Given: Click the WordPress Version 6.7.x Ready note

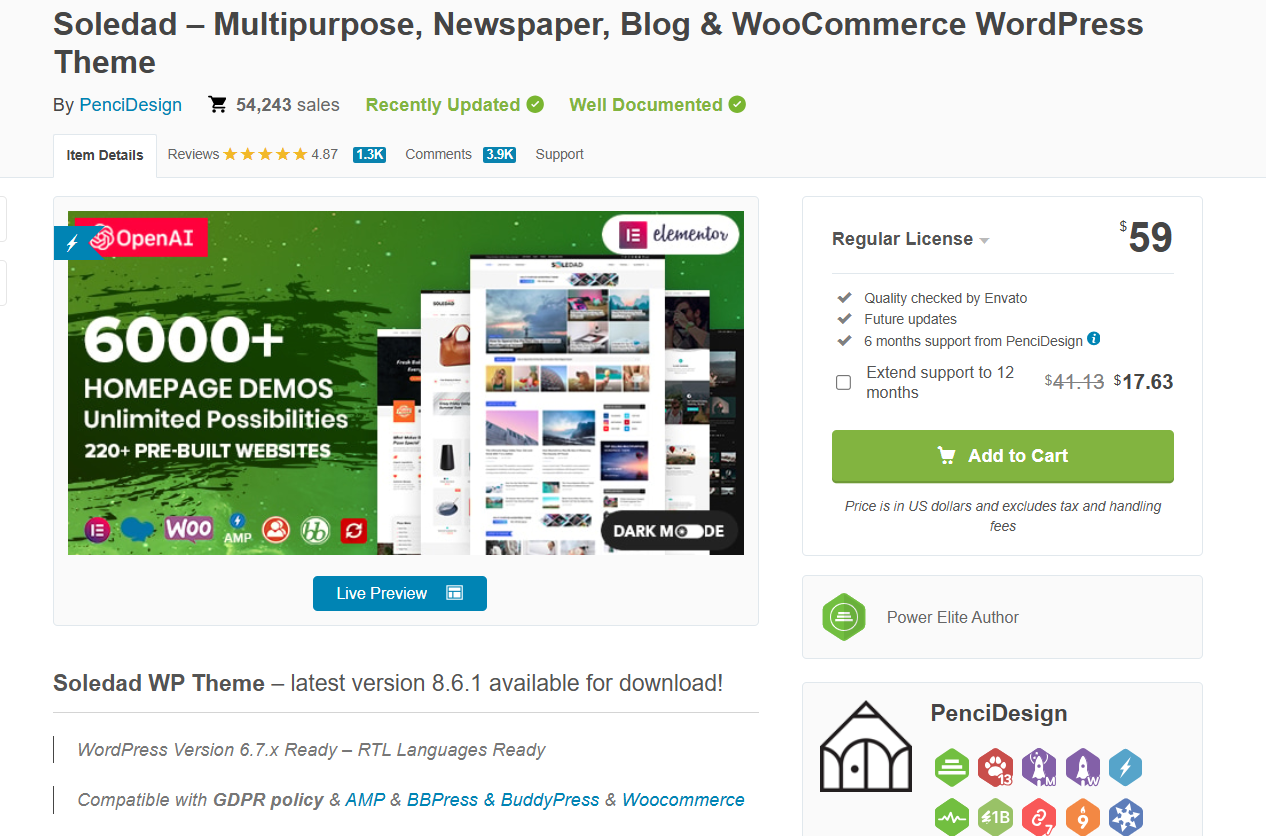Looking at the screenshot, I should point(312,750).
